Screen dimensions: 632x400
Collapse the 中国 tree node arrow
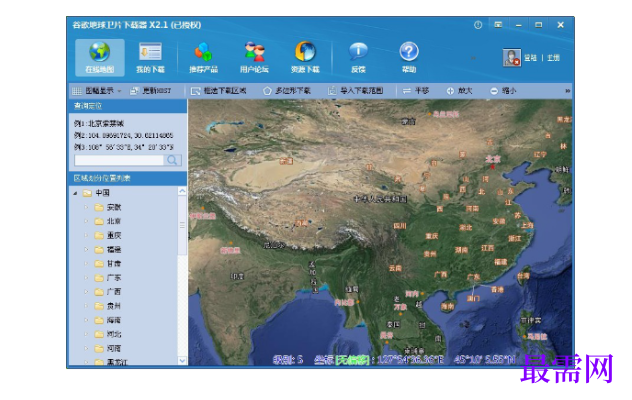[x=75, y=193]
